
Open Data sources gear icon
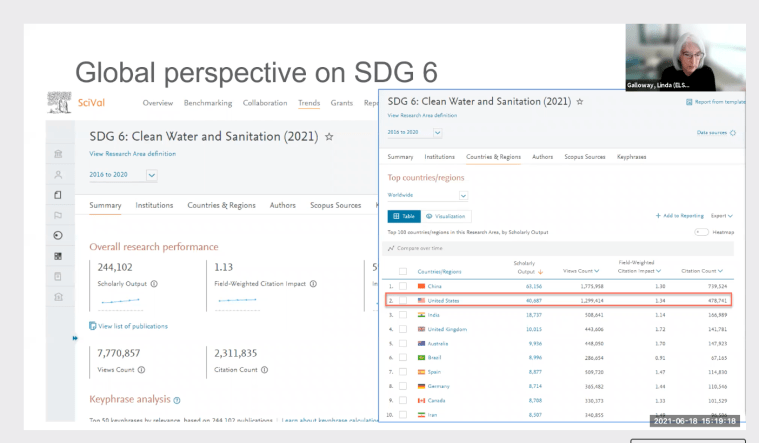click(732, 132)
